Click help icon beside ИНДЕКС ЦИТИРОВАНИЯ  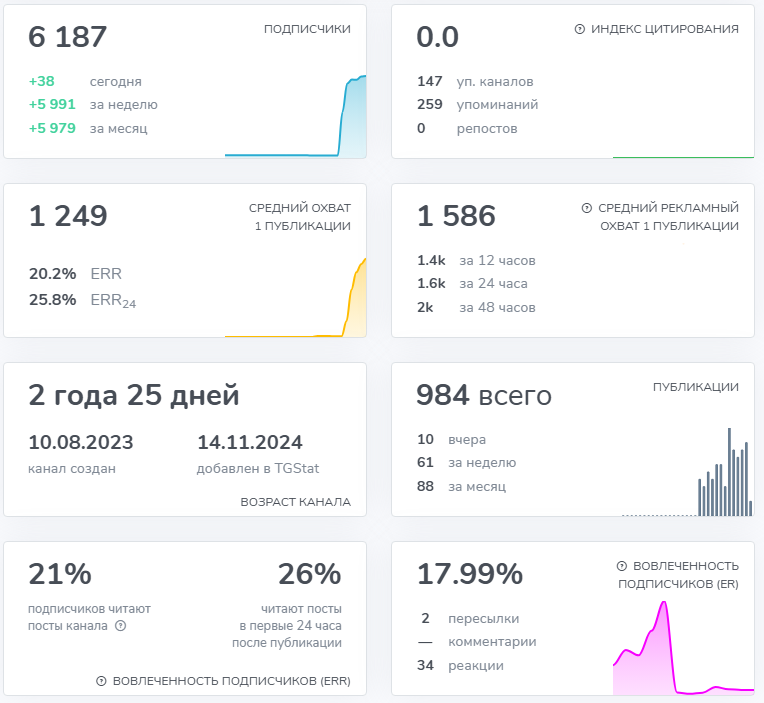(x=580, y=29)
